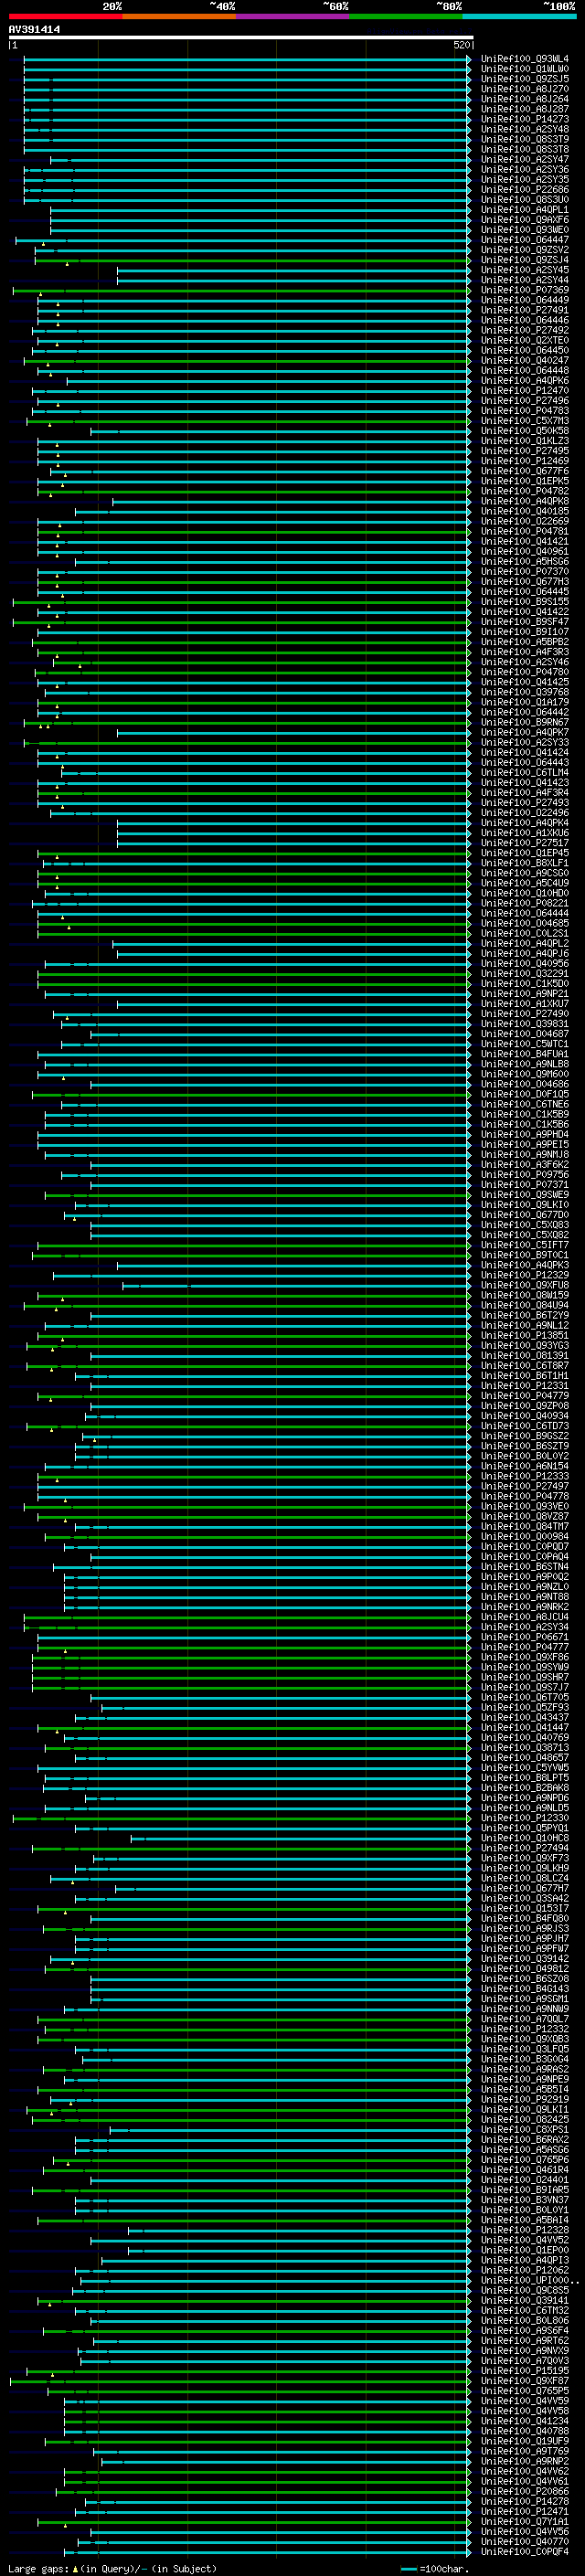585x2576 pixels.
Task: Click the purple ~60% identity legend bar
Action: pyautogui.click(x=292, y=16)
